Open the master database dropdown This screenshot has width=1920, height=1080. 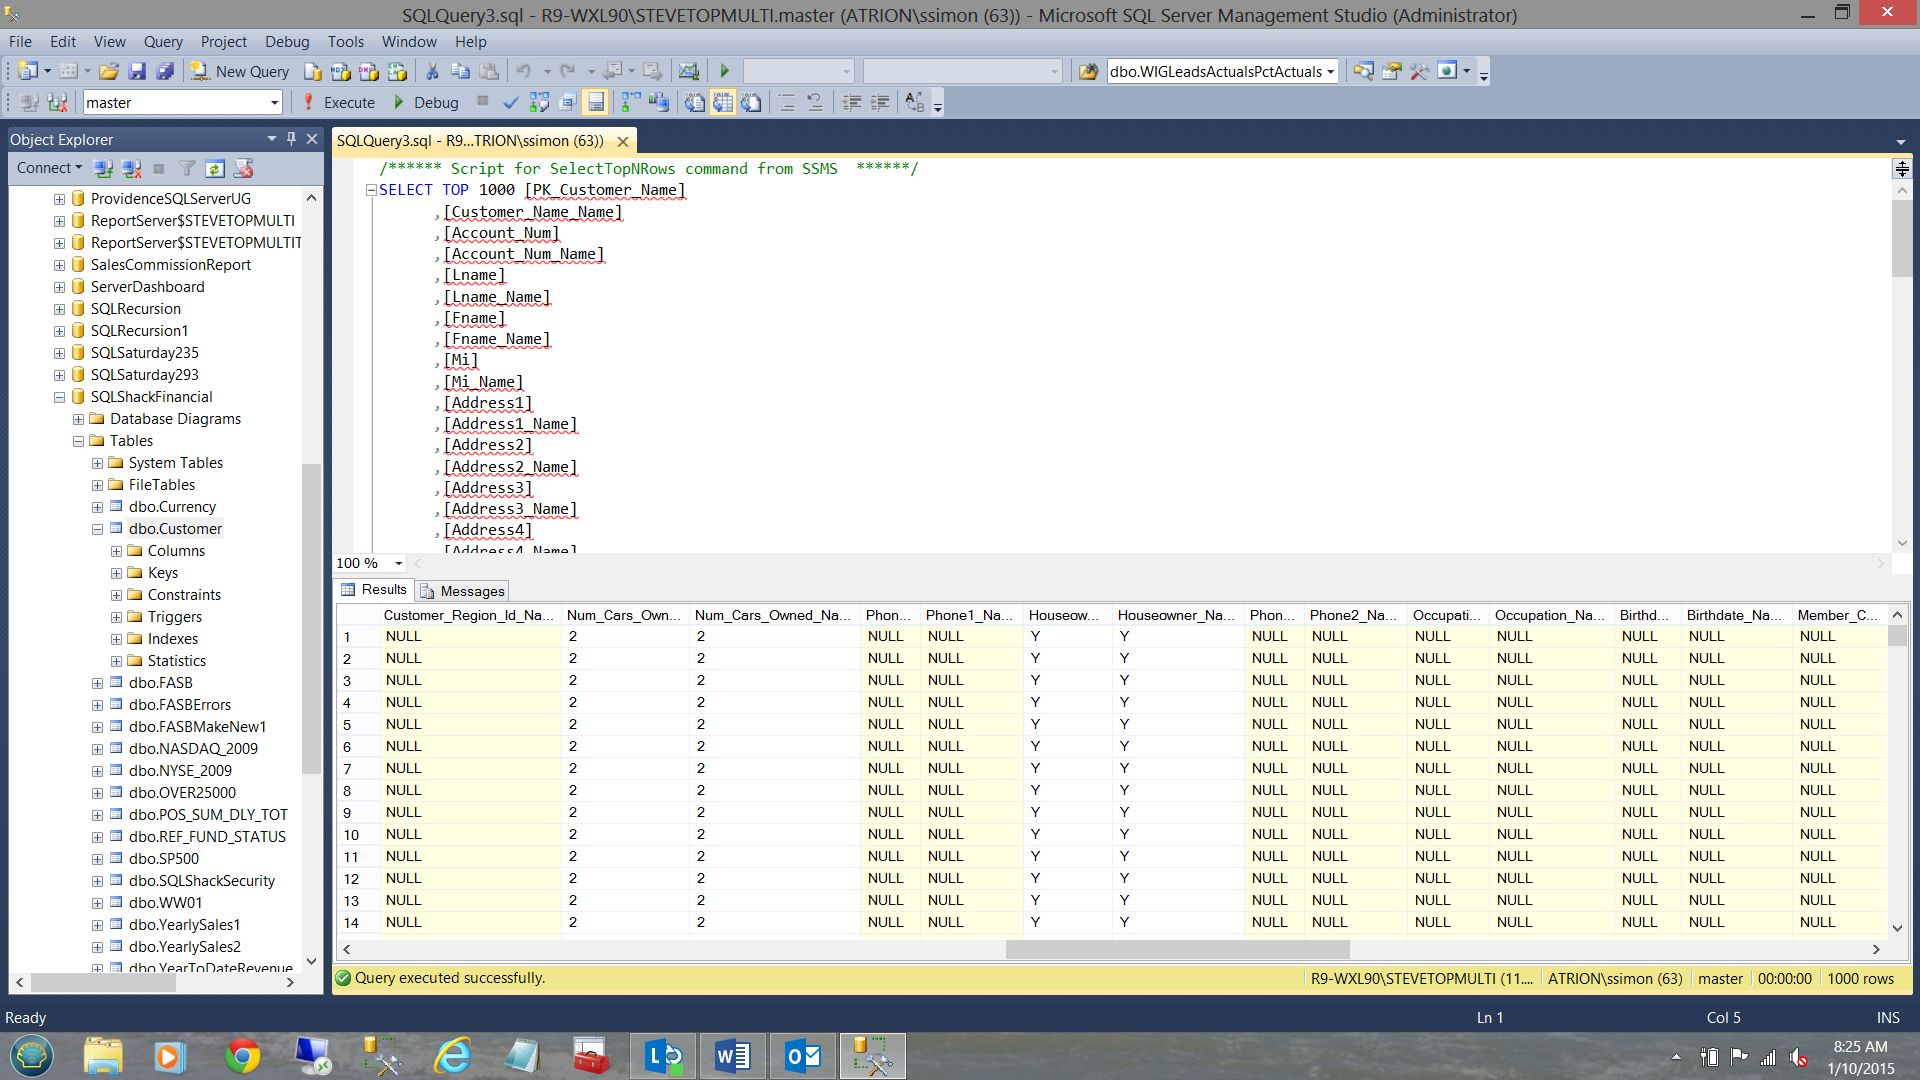click(x=274, y=103)
